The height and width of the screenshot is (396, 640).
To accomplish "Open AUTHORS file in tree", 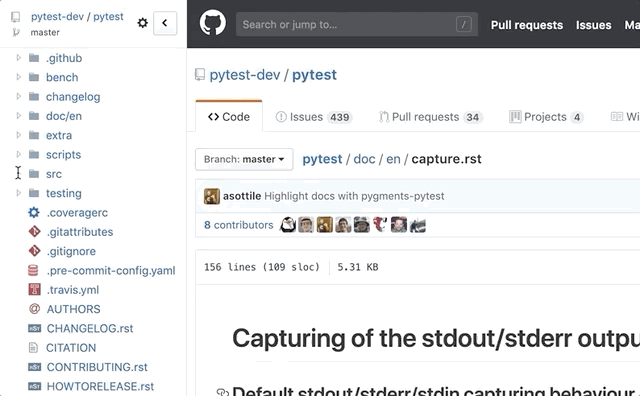I will tap(73, 309).
